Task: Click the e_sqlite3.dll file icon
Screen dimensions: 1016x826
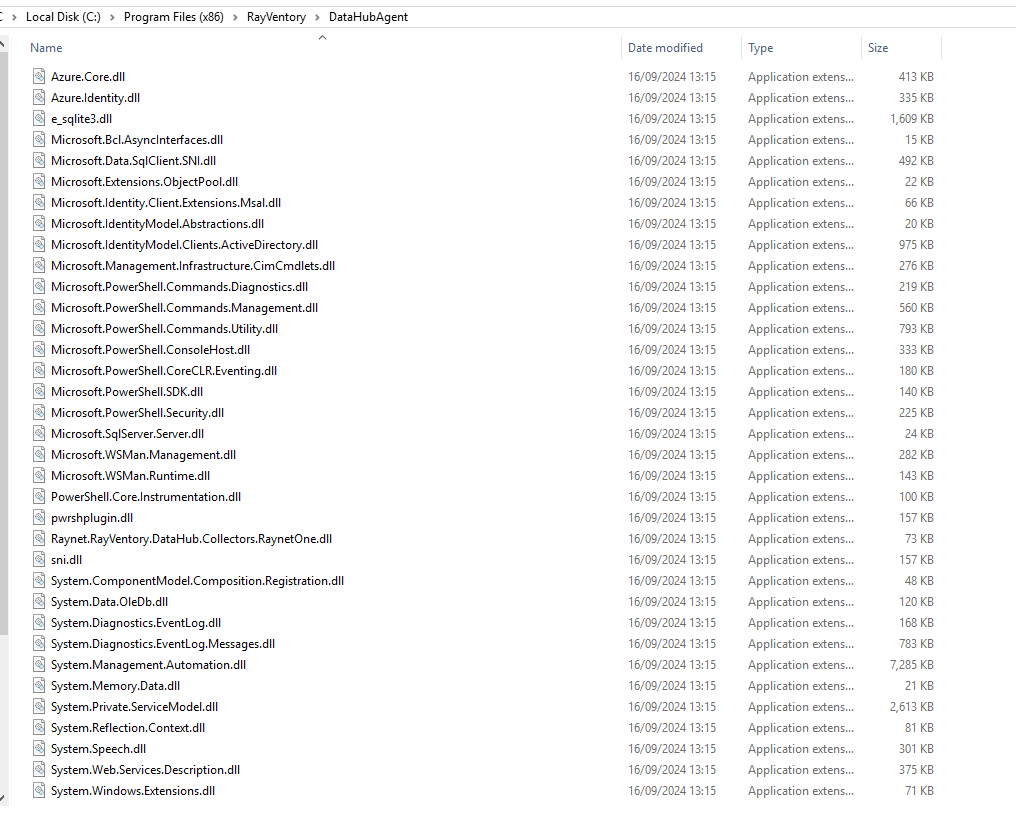Action: coord(40,119)
